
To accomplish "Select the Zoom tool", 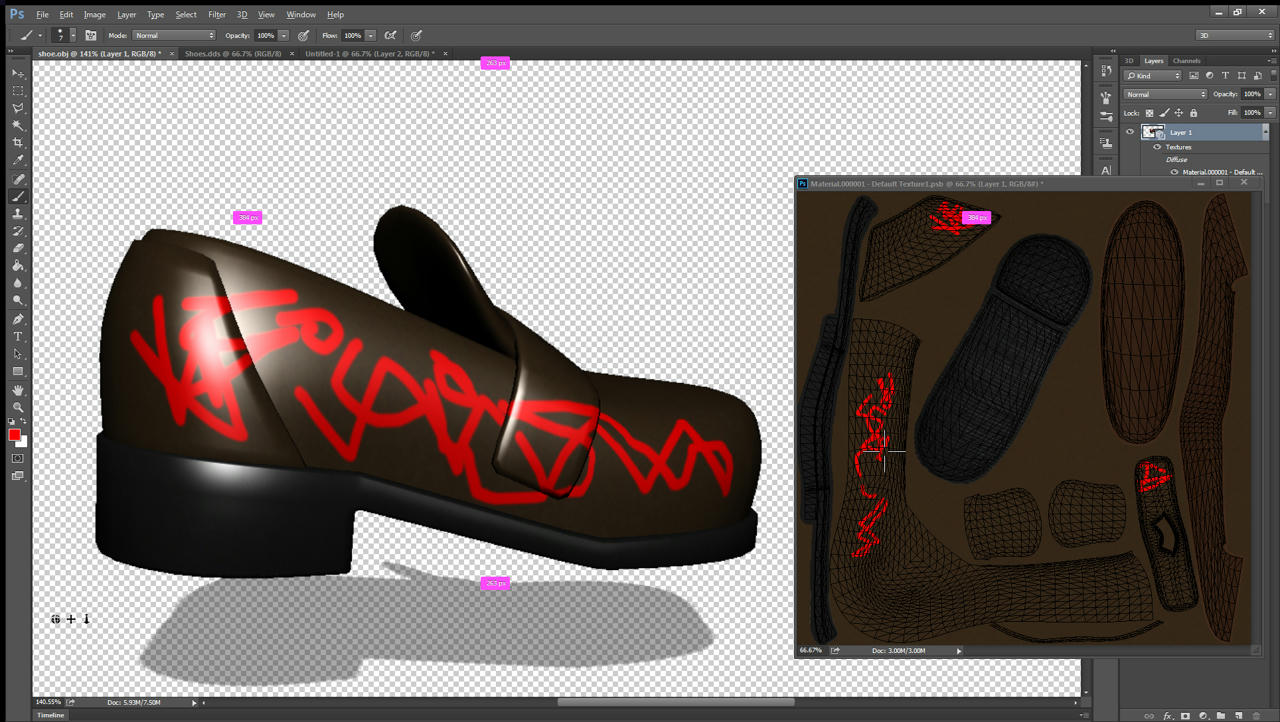I will [x=18, y=407].
